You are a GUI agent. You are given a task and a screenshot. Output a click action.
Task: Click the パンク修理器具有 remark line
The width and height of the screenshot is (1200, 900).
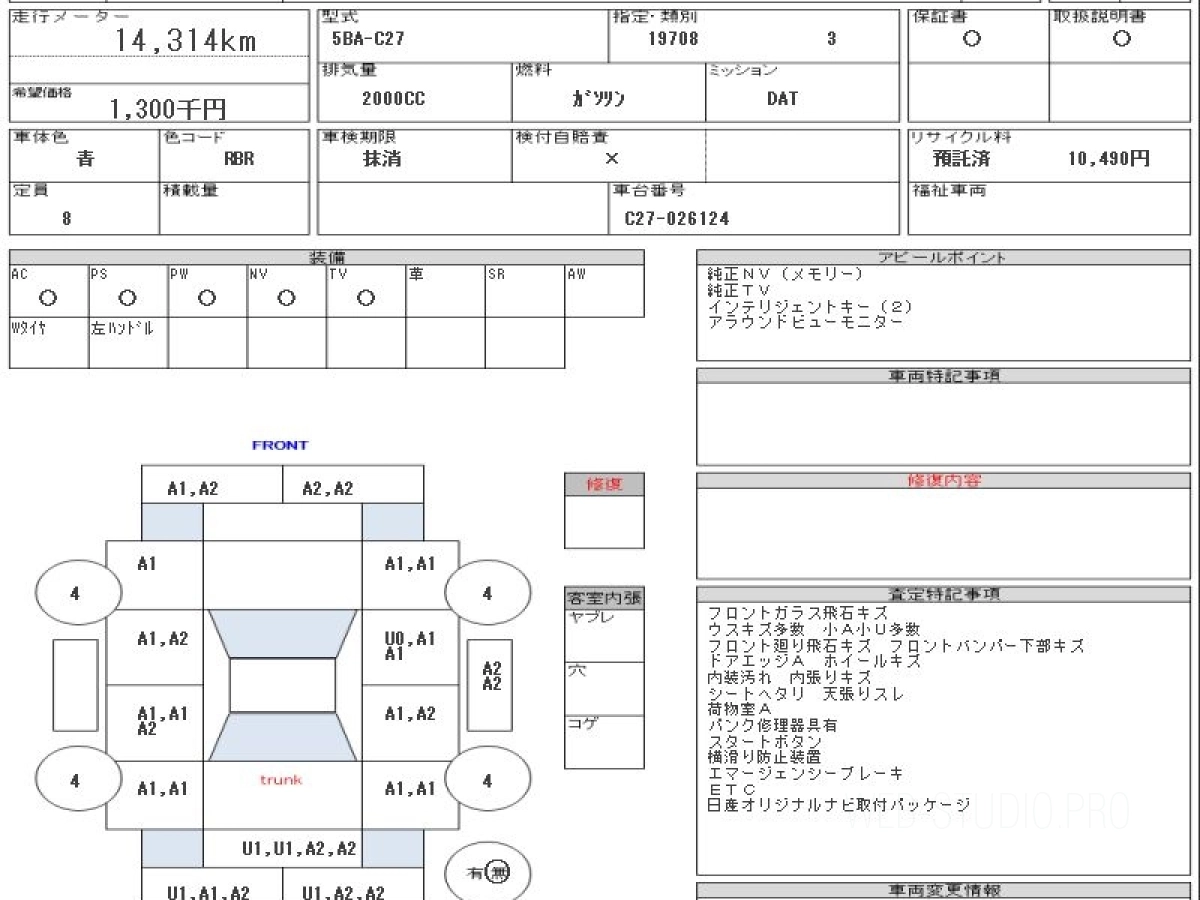pyautogui.click(x=772, y=725)
